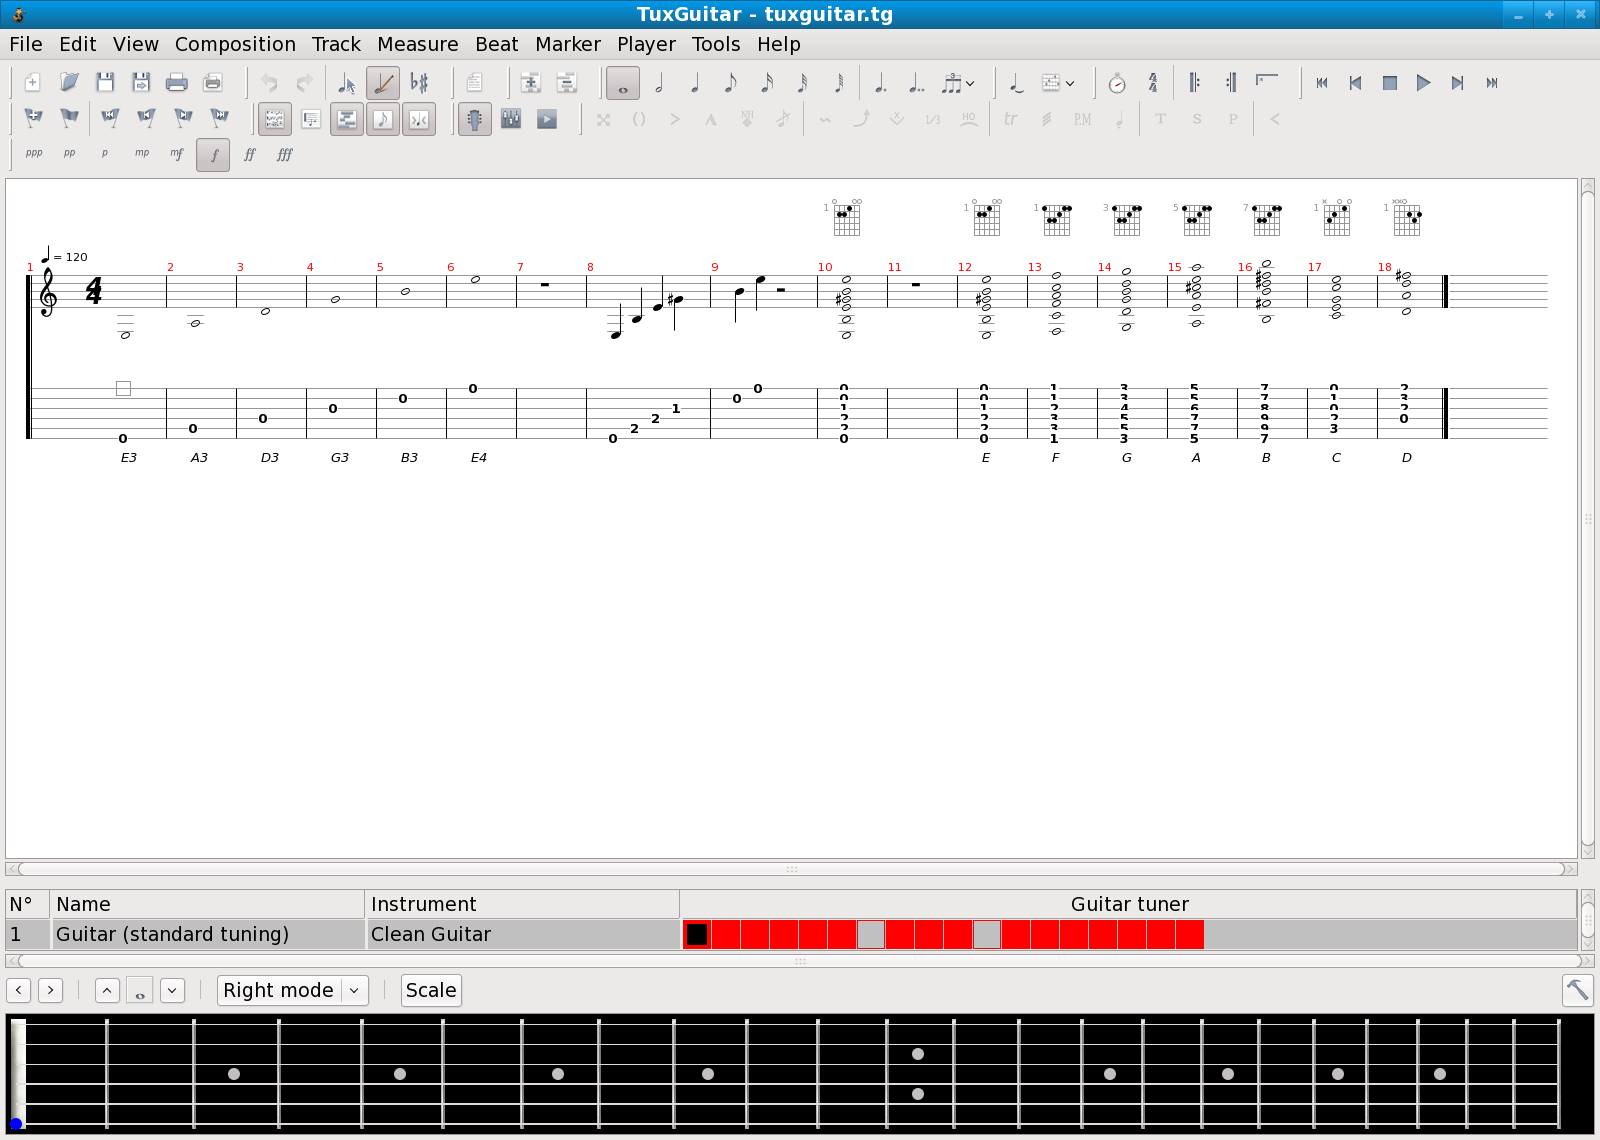1600x1140 pixels.
Task: Open the chord insert dropdown arrow
Action: (x=1070, y=83)
